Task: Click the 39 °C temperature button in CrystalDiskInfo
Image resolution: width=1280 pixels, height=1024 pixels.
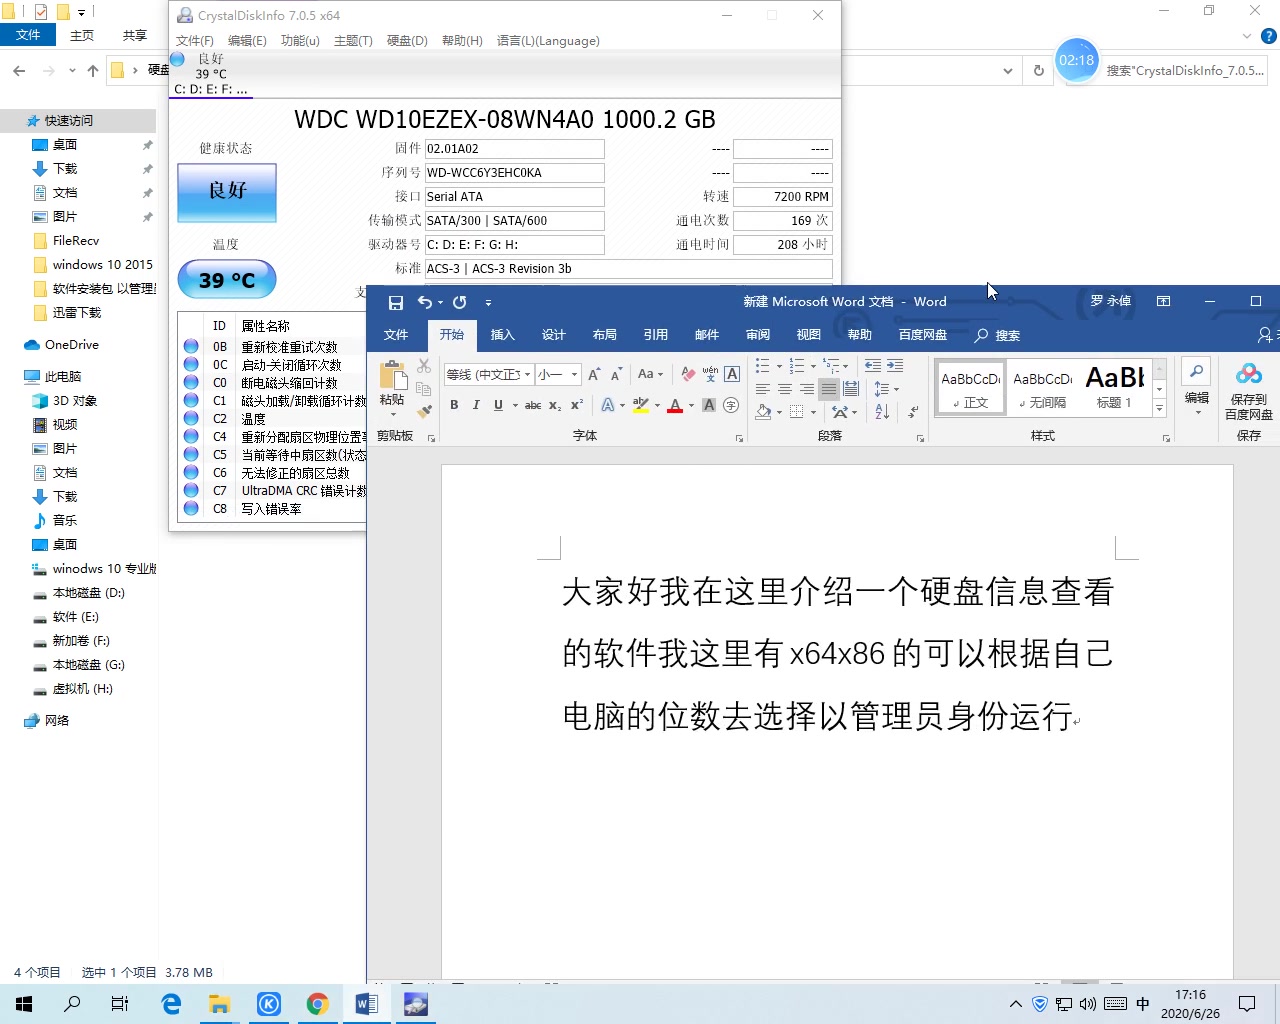Action: pyautogui.click(x=227, y=280)
